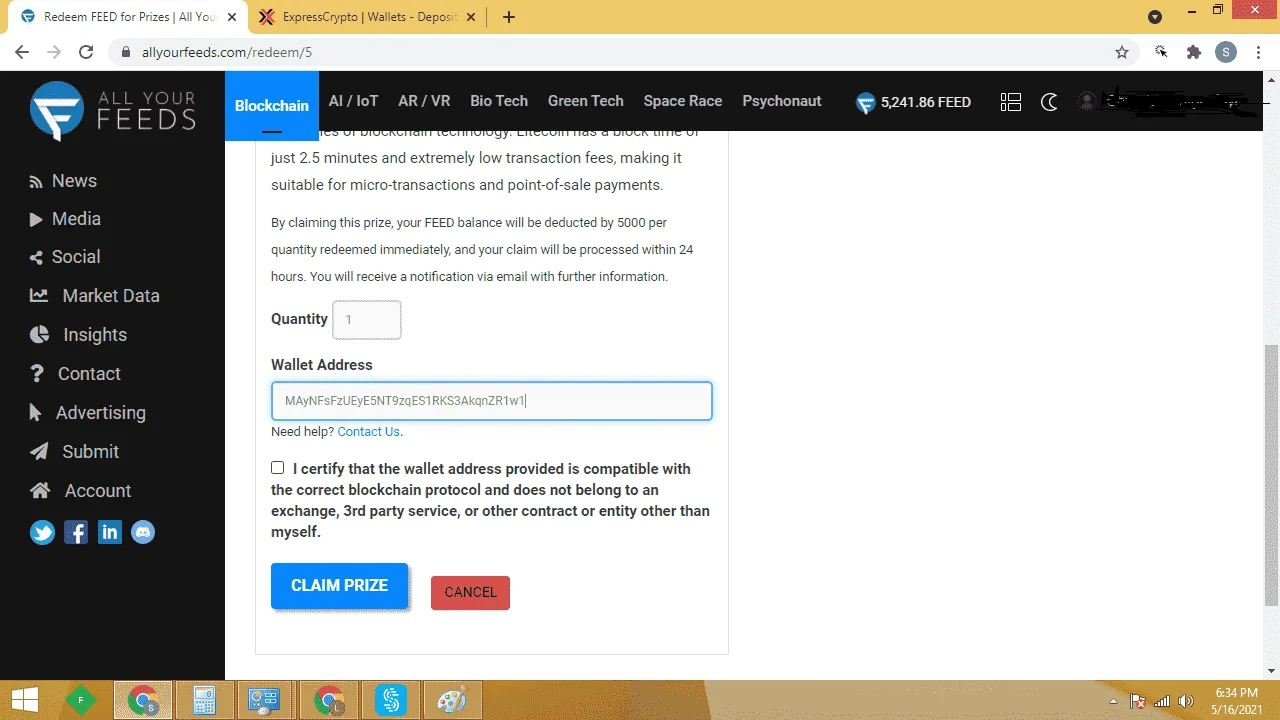
Task: Open the Chrome three-dot menu
Action: [1258, 52]
